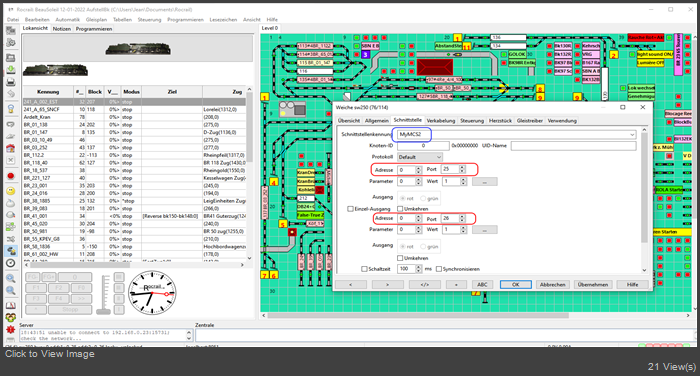The height and width of the screenshot is (376, 700).
Task: Select the Level 0 plan tab
Action: (270, 28)
